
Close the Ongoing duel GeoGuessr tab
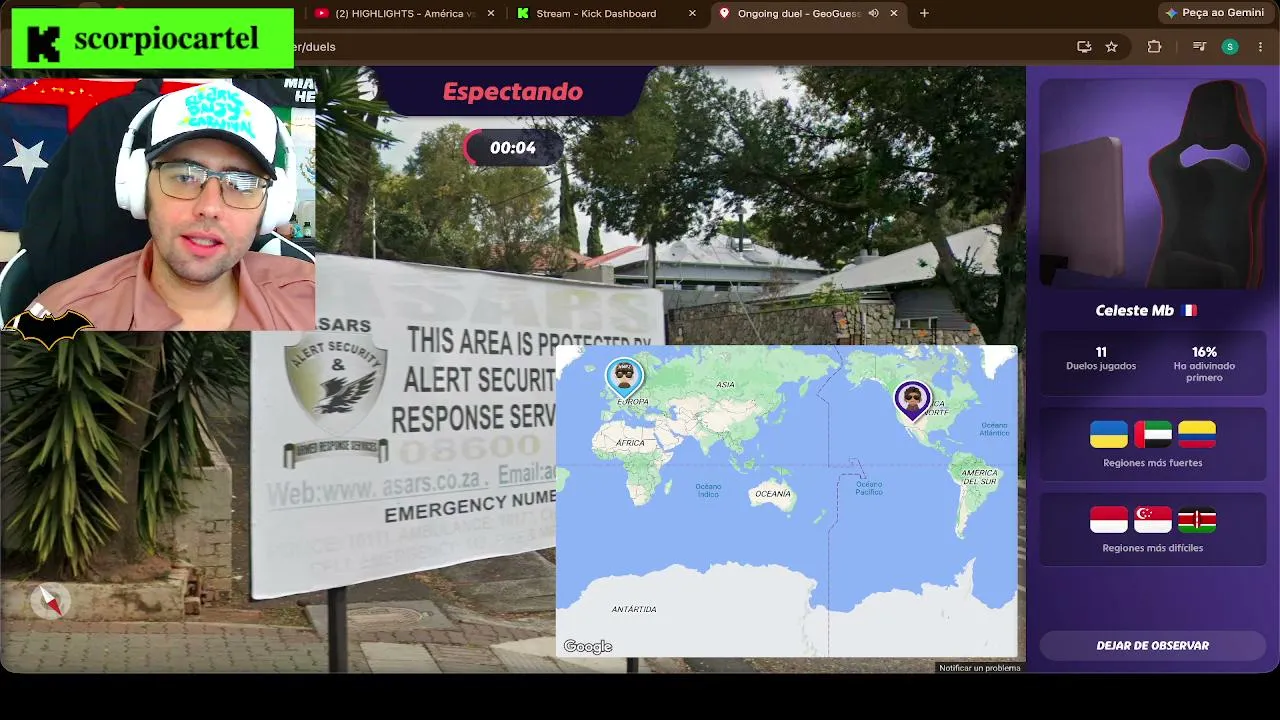(x=894, y=13)
